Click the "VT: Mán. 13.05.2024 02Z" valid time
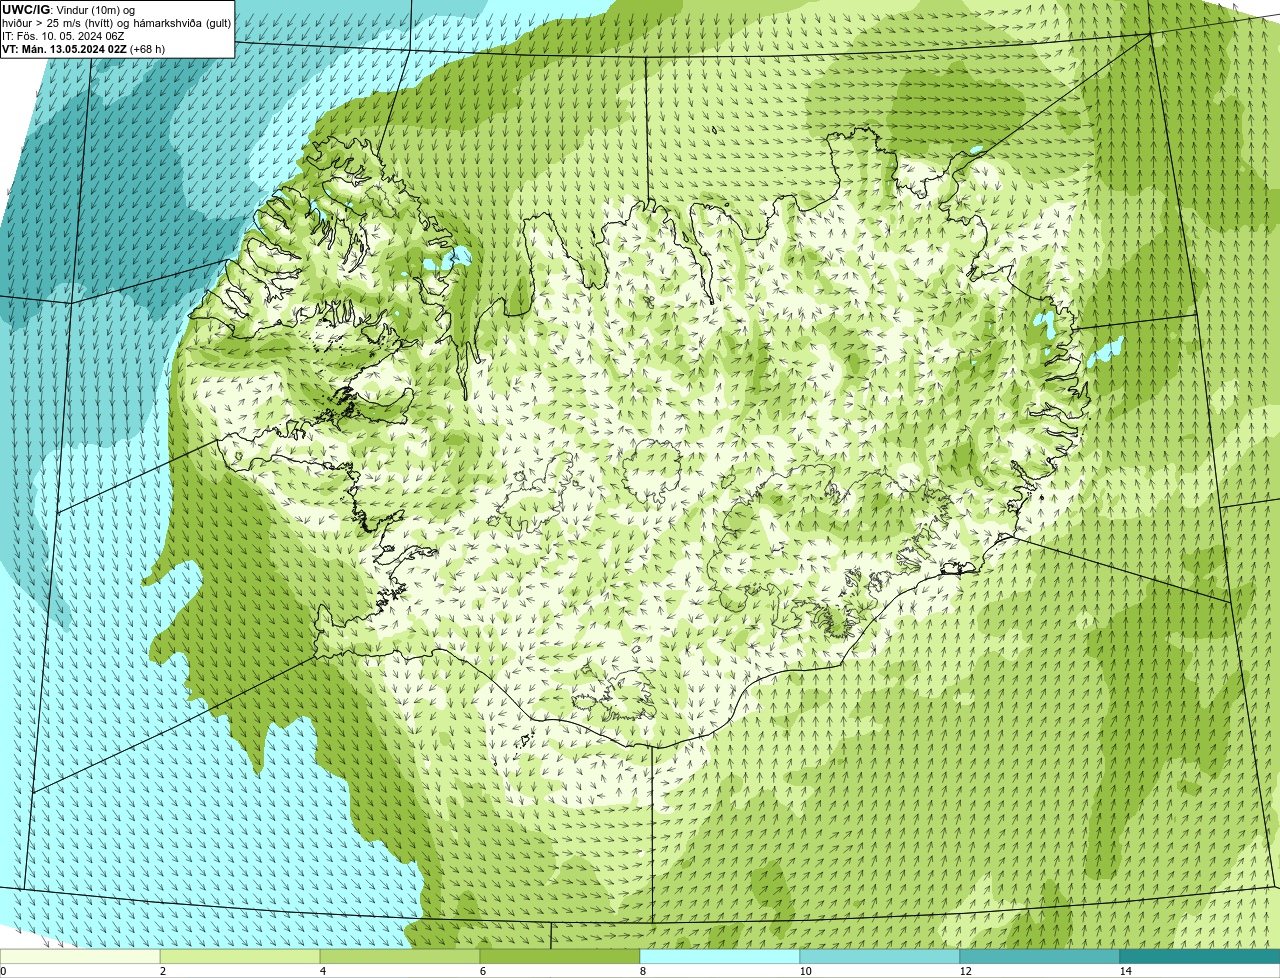This screenshot has width=1280, height=978. pos(64,49)
